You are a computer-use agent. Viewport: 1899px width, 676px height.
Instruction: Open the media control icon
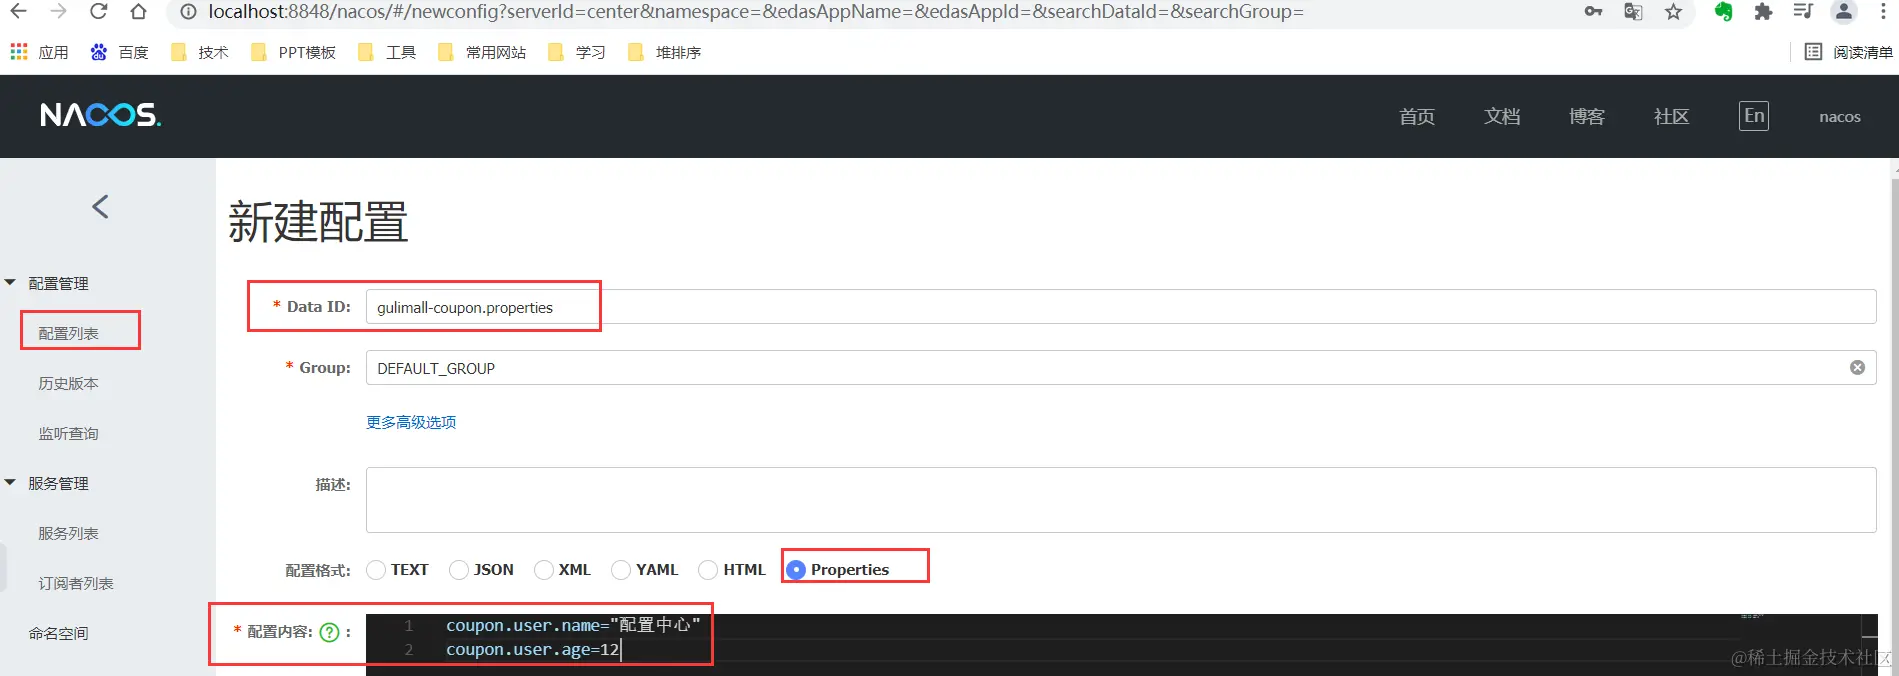click(1803, 12)
